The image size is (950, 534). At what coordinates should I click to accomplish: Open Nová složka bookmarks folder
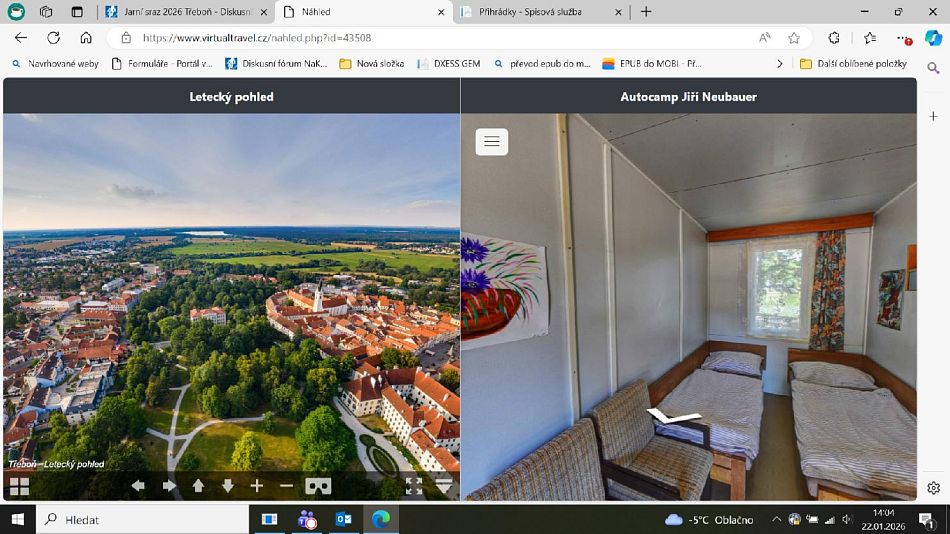[x=371, y=63]
